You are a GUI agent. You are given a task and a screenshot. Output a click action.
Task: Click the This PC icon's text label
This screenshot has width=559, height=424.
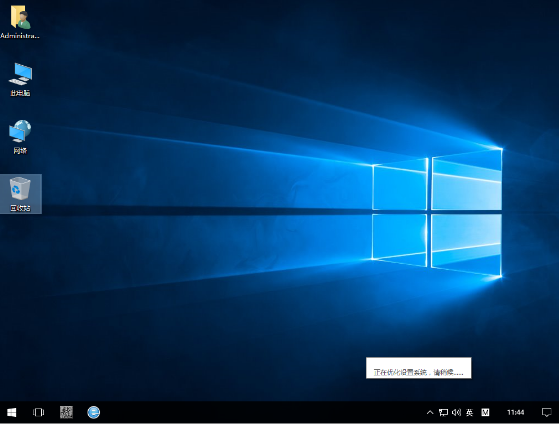click(20, 93)
